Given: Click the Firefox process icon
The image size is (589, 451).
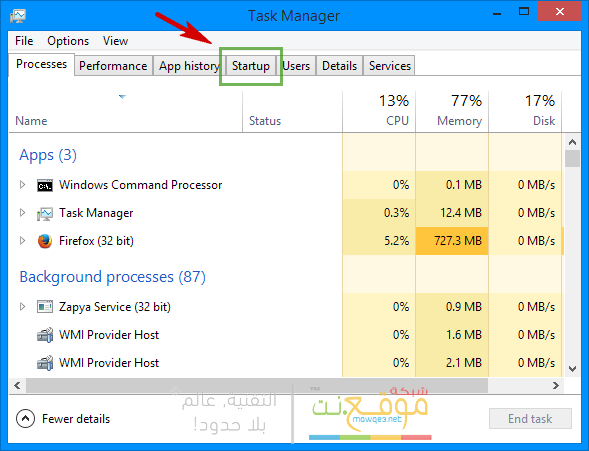Looking at the screenshot, I should tap(45, 241).
